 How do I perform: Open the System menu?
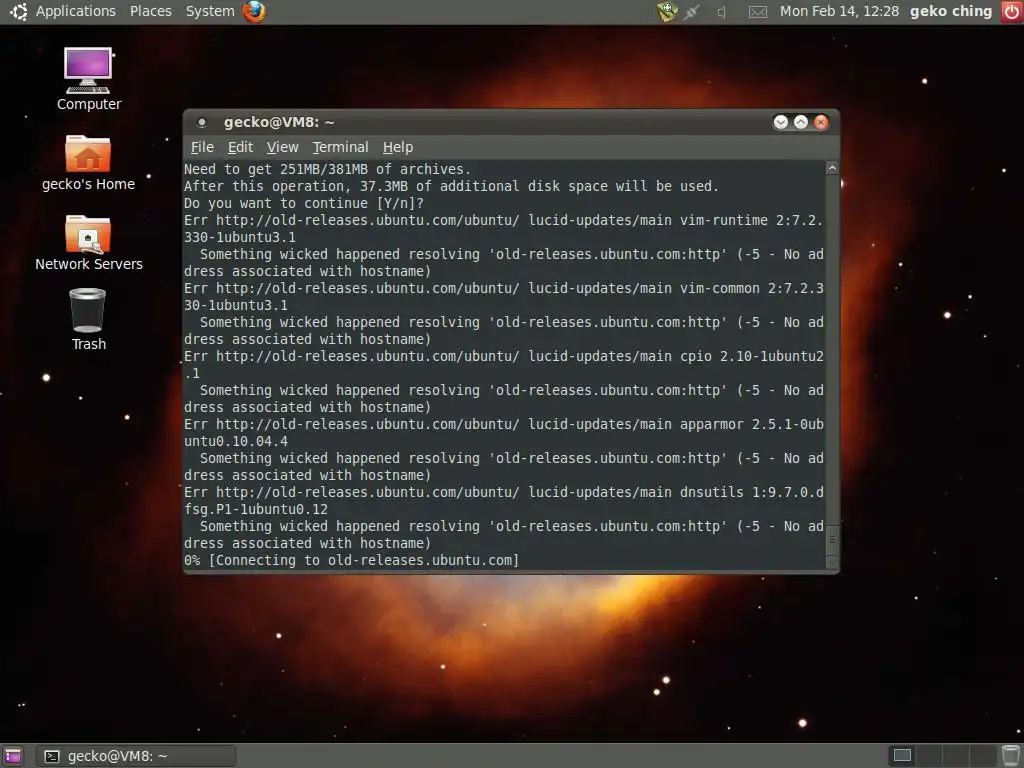point(210,11)
